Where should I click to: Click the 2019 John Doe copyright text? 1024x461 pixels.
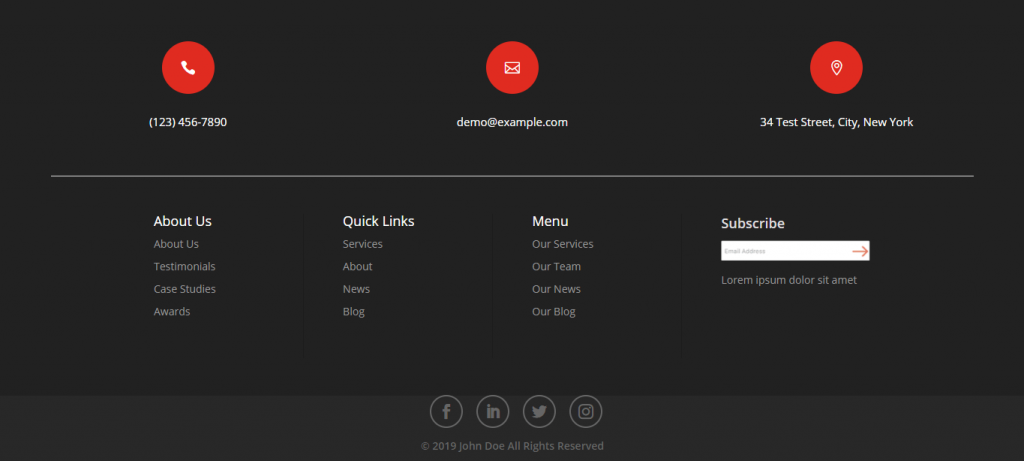pos(512,446)
